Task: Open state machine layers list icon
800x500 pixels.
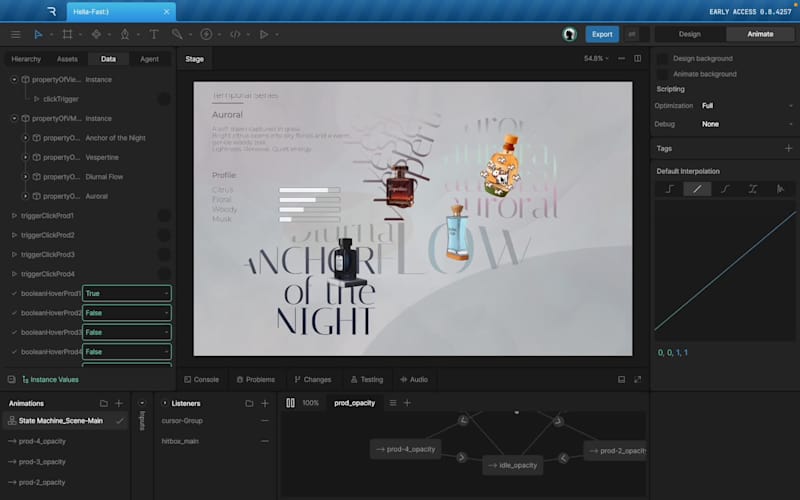Action: [393, 403]
